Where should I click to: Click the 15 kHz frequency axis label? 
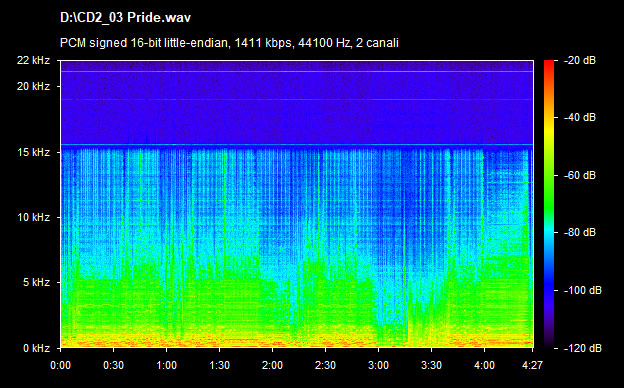[33, 152]
